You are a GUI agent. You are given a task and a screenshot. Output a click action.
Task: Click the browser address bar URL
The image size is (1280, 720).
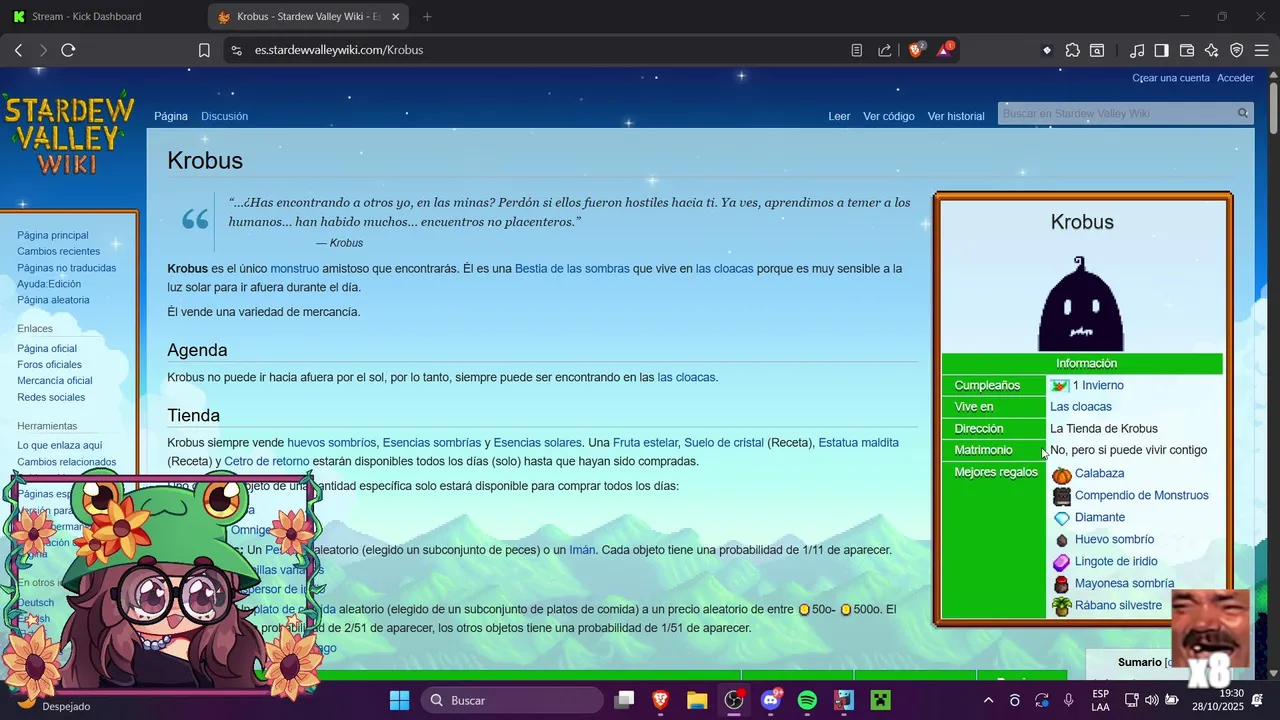(338, 50)
